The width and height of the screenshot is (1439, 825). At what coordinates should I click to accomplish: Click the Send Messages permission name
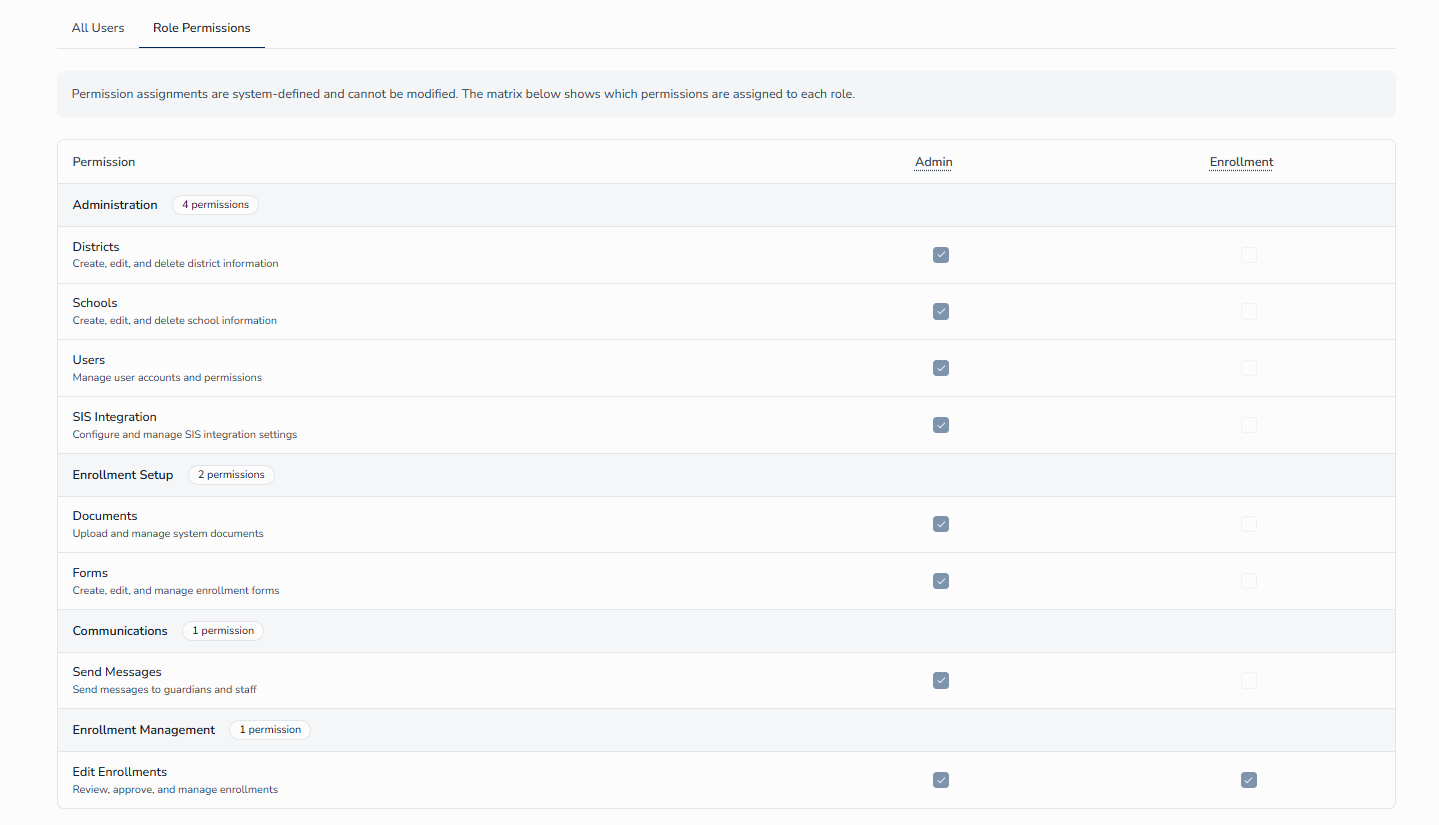117,672
